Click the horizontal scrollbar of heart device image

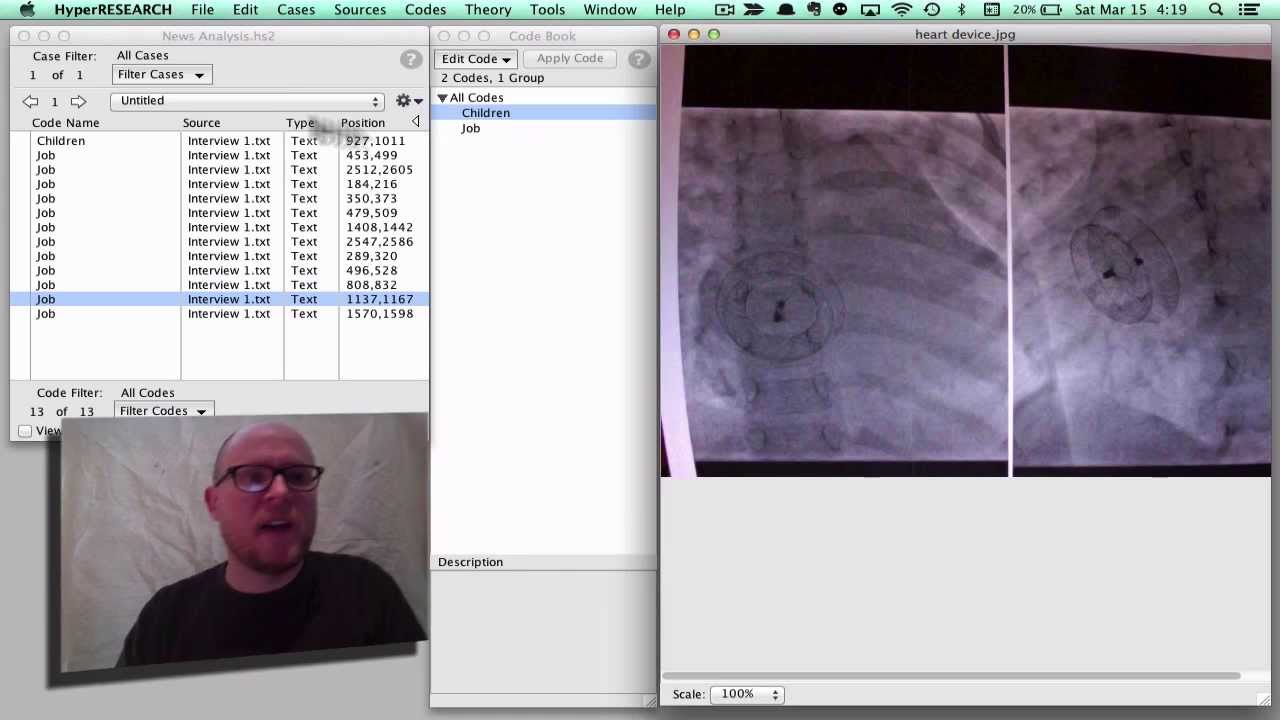pyautogui.click(x=951, y=676)
